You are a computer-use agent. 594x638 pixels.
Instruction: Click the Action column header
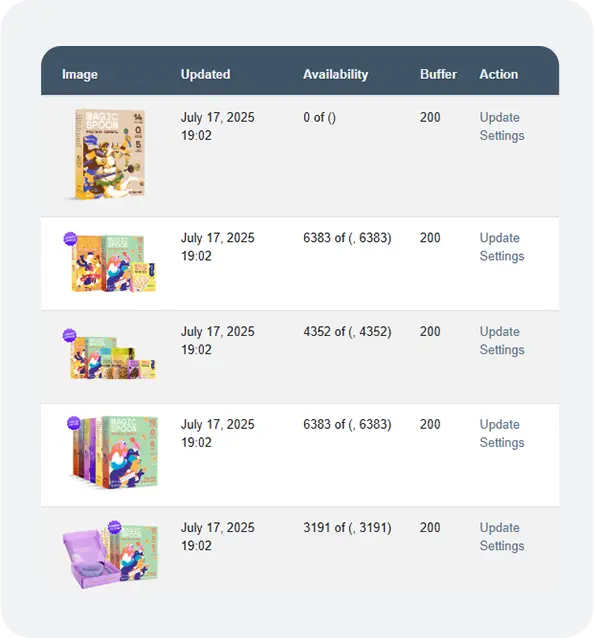pyautogui.click(x=498, y=74)
